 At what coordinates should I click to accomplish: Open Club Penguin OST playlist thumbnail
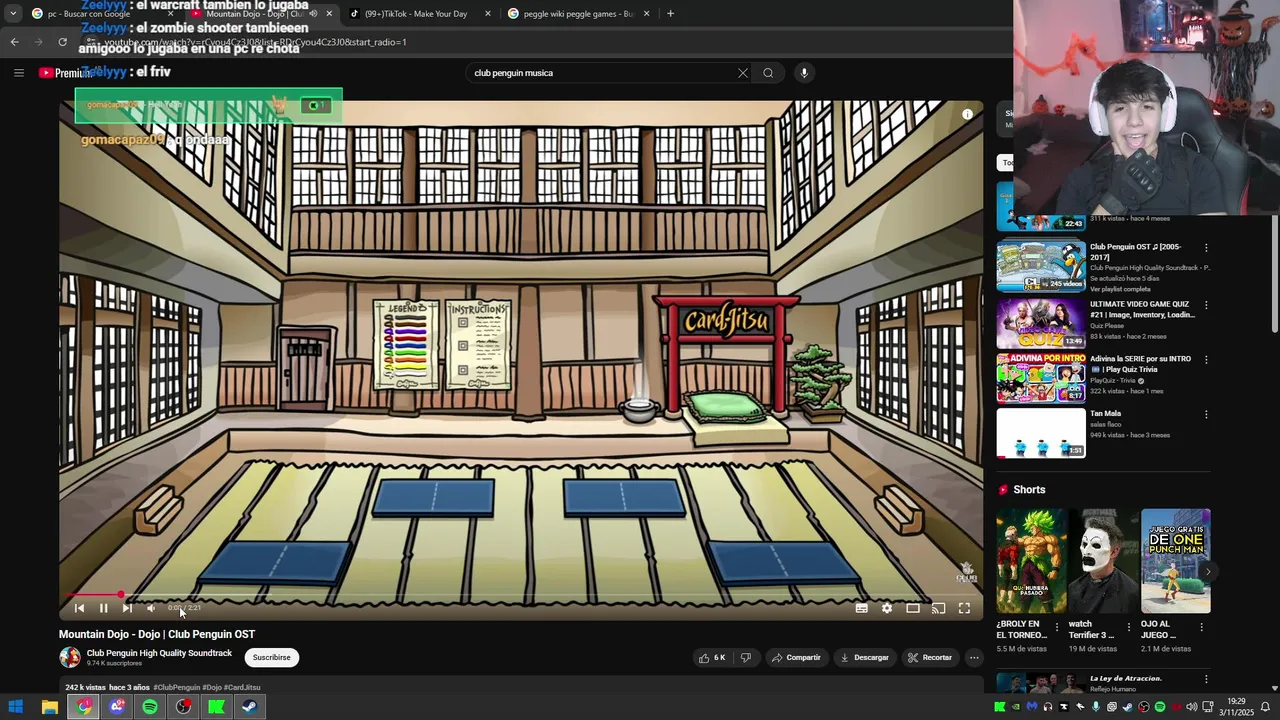(1040, 265)
